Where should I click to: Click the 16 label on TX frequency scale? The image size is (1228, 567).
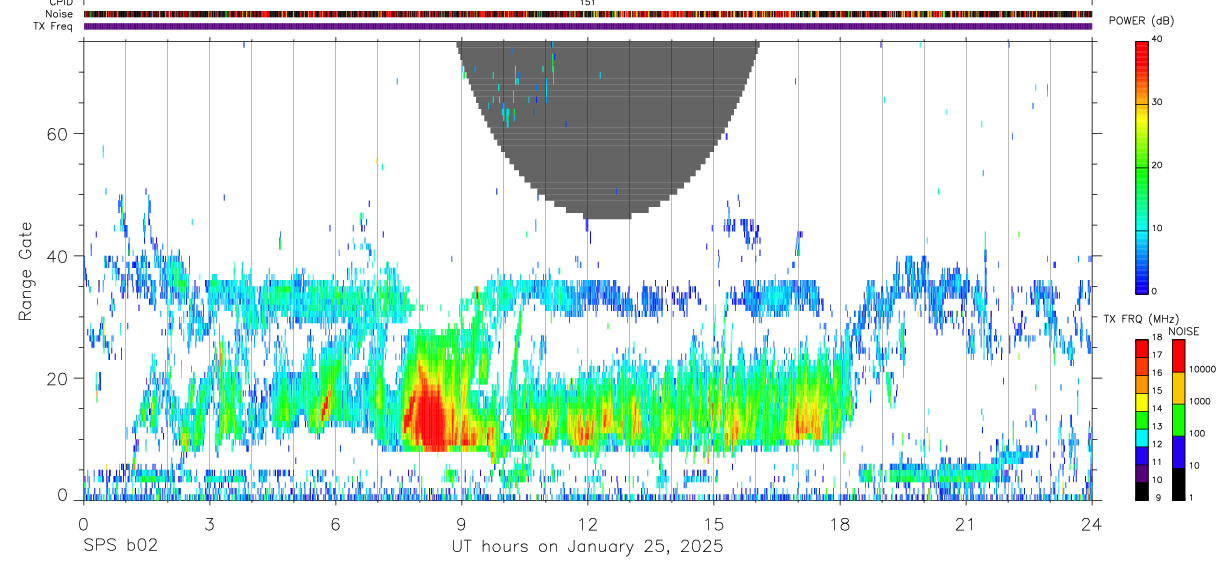pyautogui.click(x=1157, y=372)
